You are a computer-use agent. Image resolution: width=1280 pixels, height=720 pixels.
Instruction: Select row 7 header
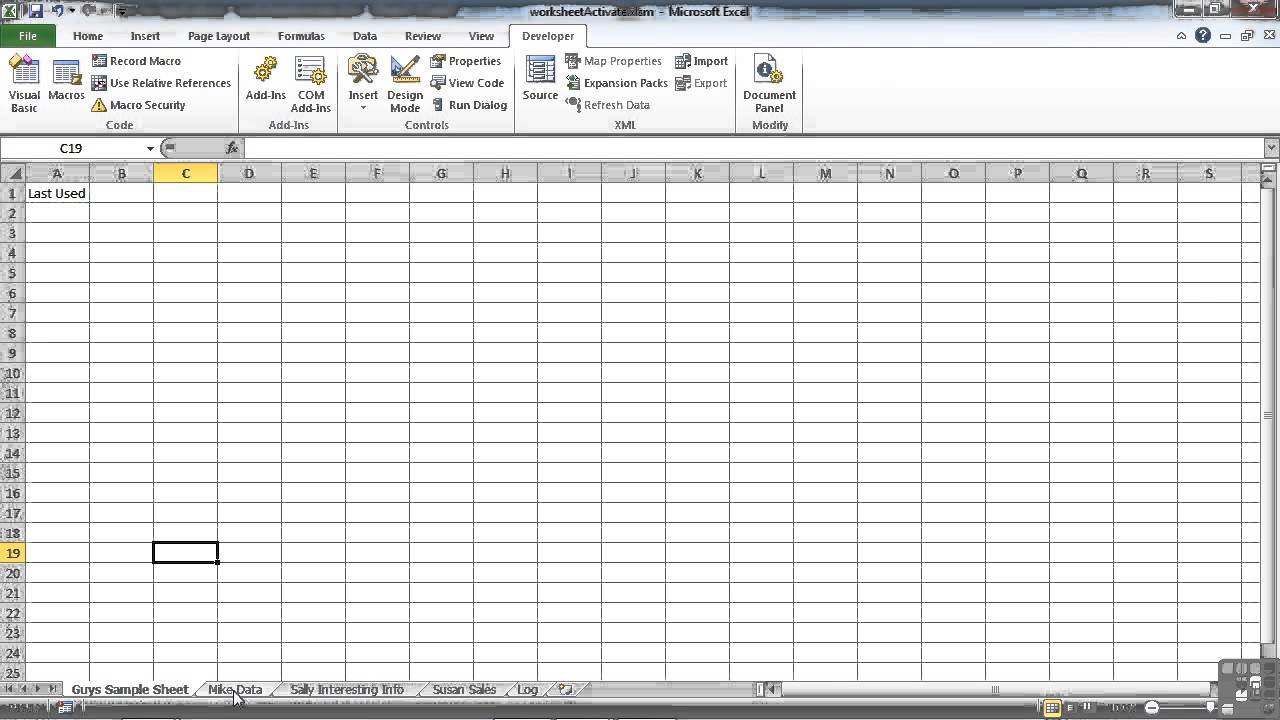pos(13,313)
